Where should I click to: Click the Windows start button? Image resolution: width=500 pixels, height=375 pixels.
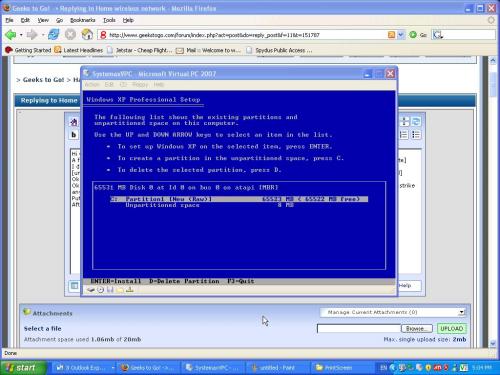click(23, 368)
